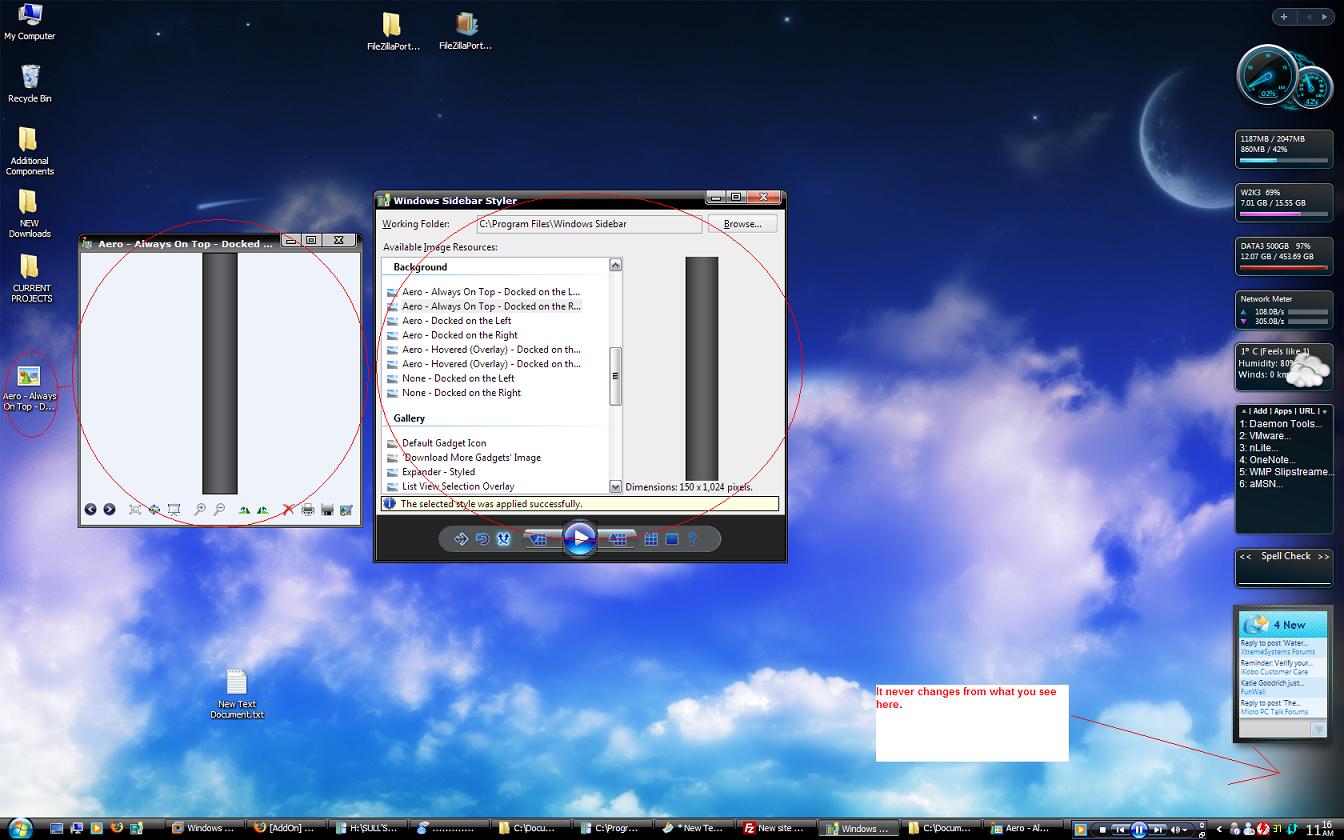Select Best Fit icon in picture viewer

[135, 510]
